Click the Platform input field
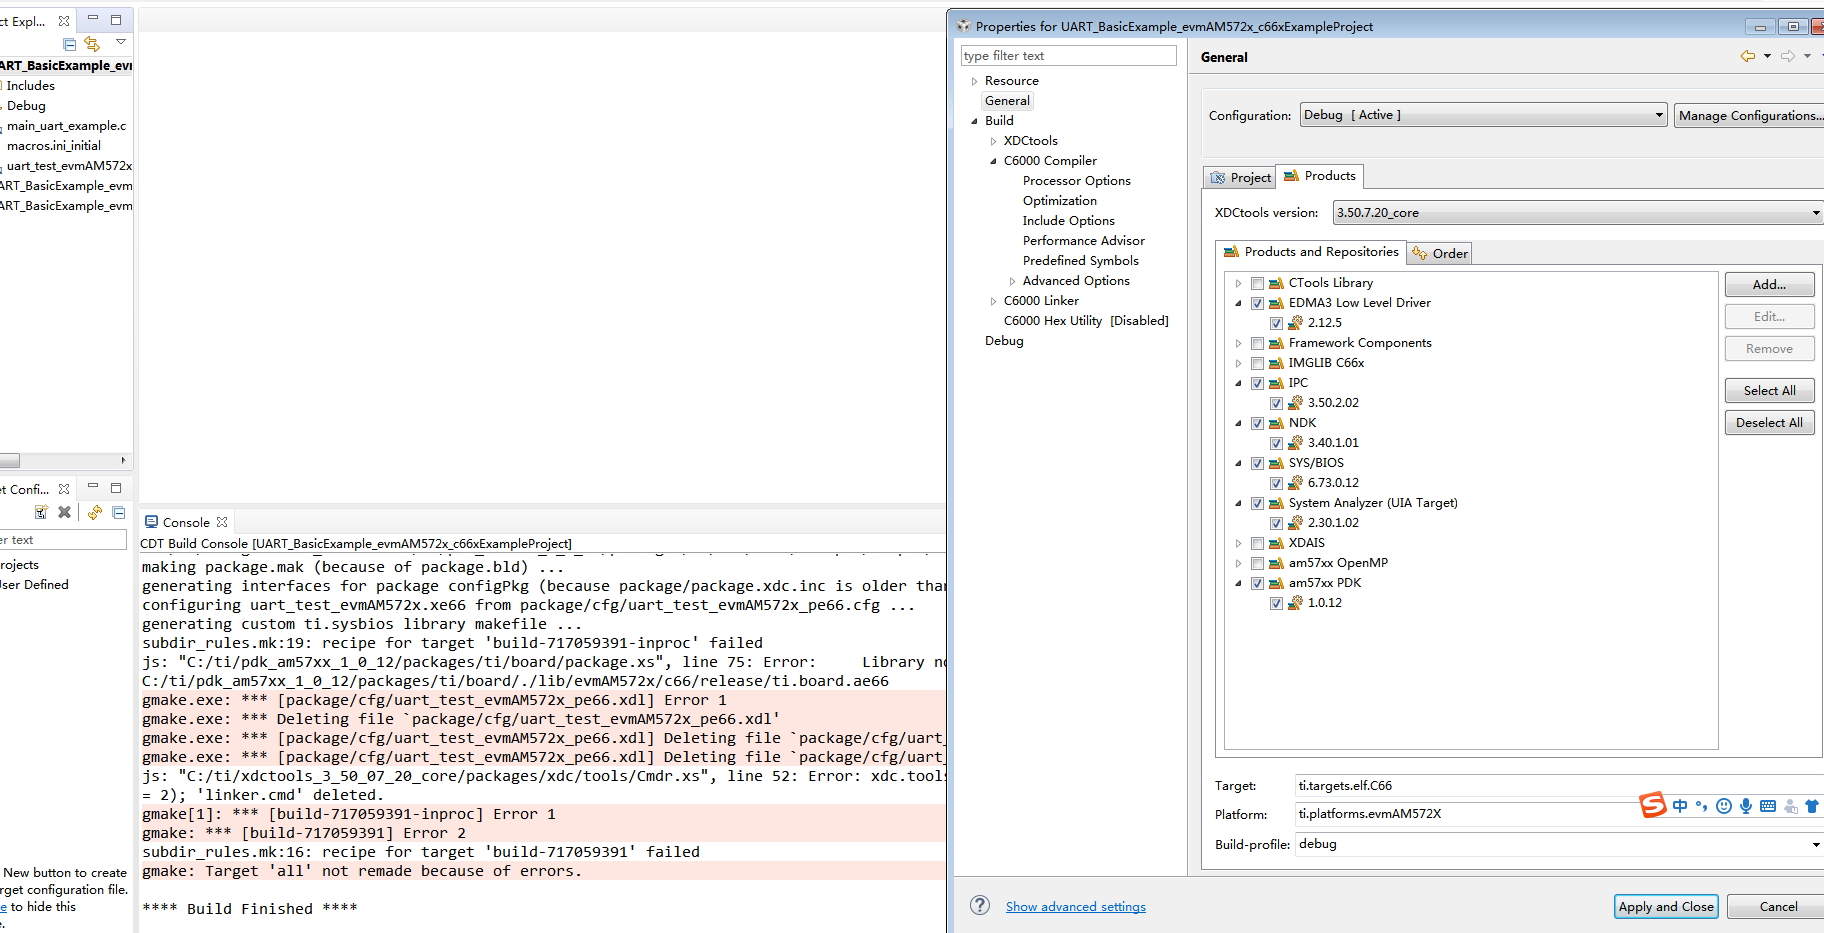The width and height of the screenshot is (1824, 933). tap(1559, 814)
